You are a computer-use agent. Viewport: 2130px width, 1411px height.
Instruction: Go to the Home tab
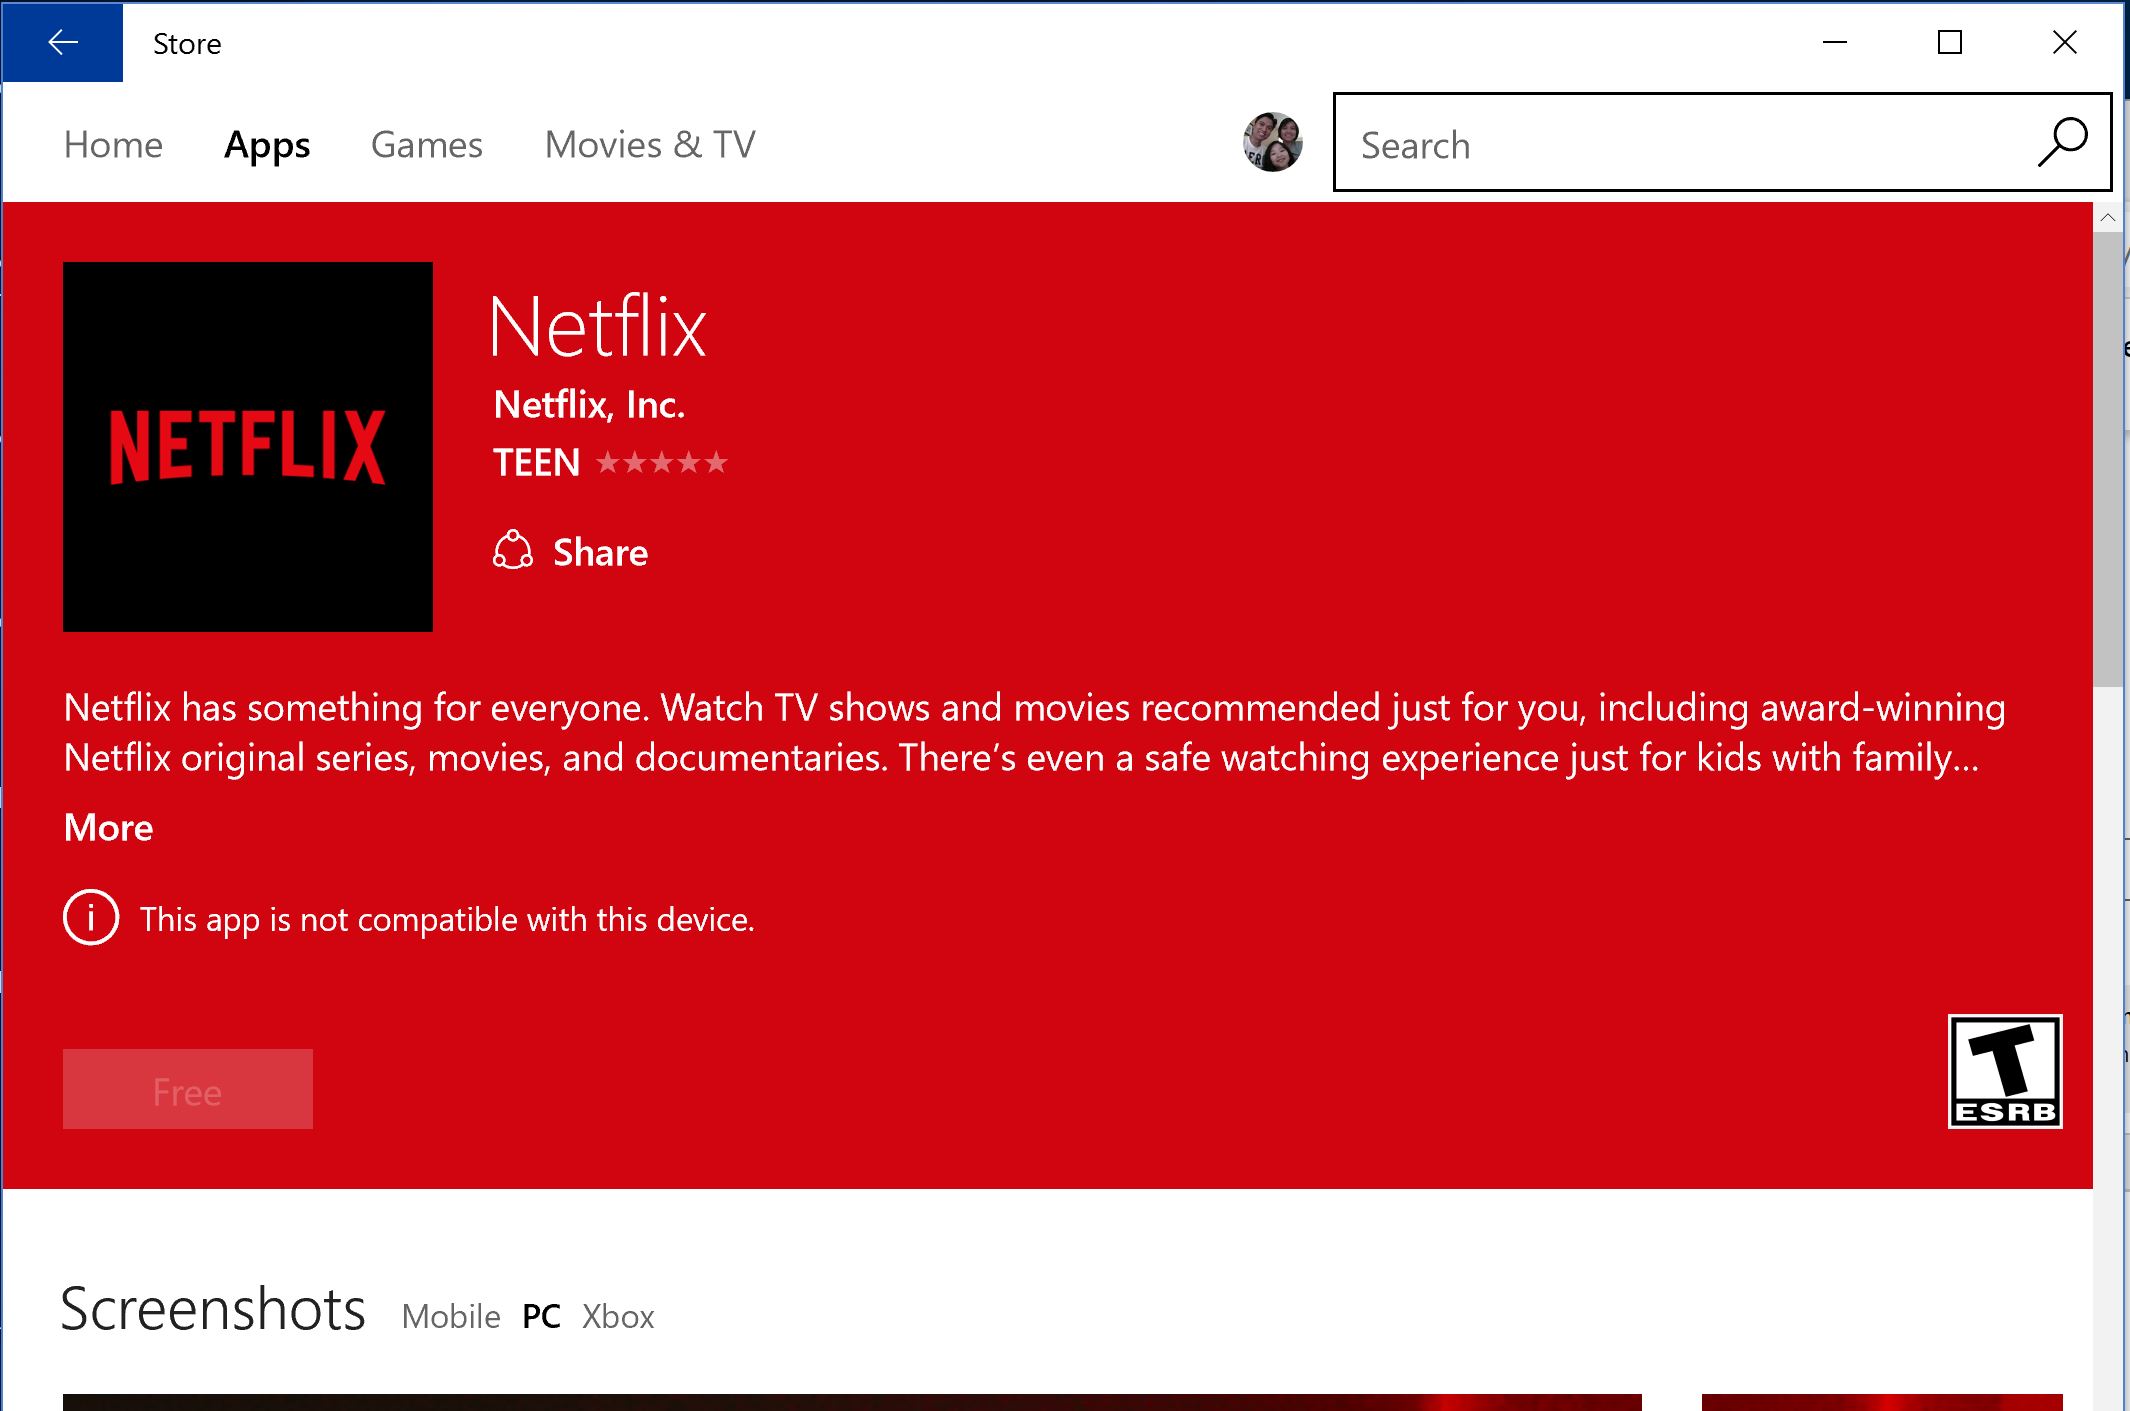click(x=113, y=145)
